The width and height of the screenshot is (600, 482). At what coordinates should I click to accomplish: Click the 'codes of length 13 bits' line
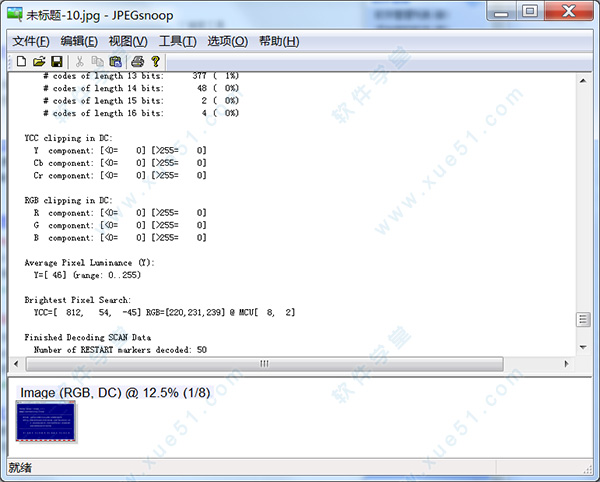click(141, 76)
